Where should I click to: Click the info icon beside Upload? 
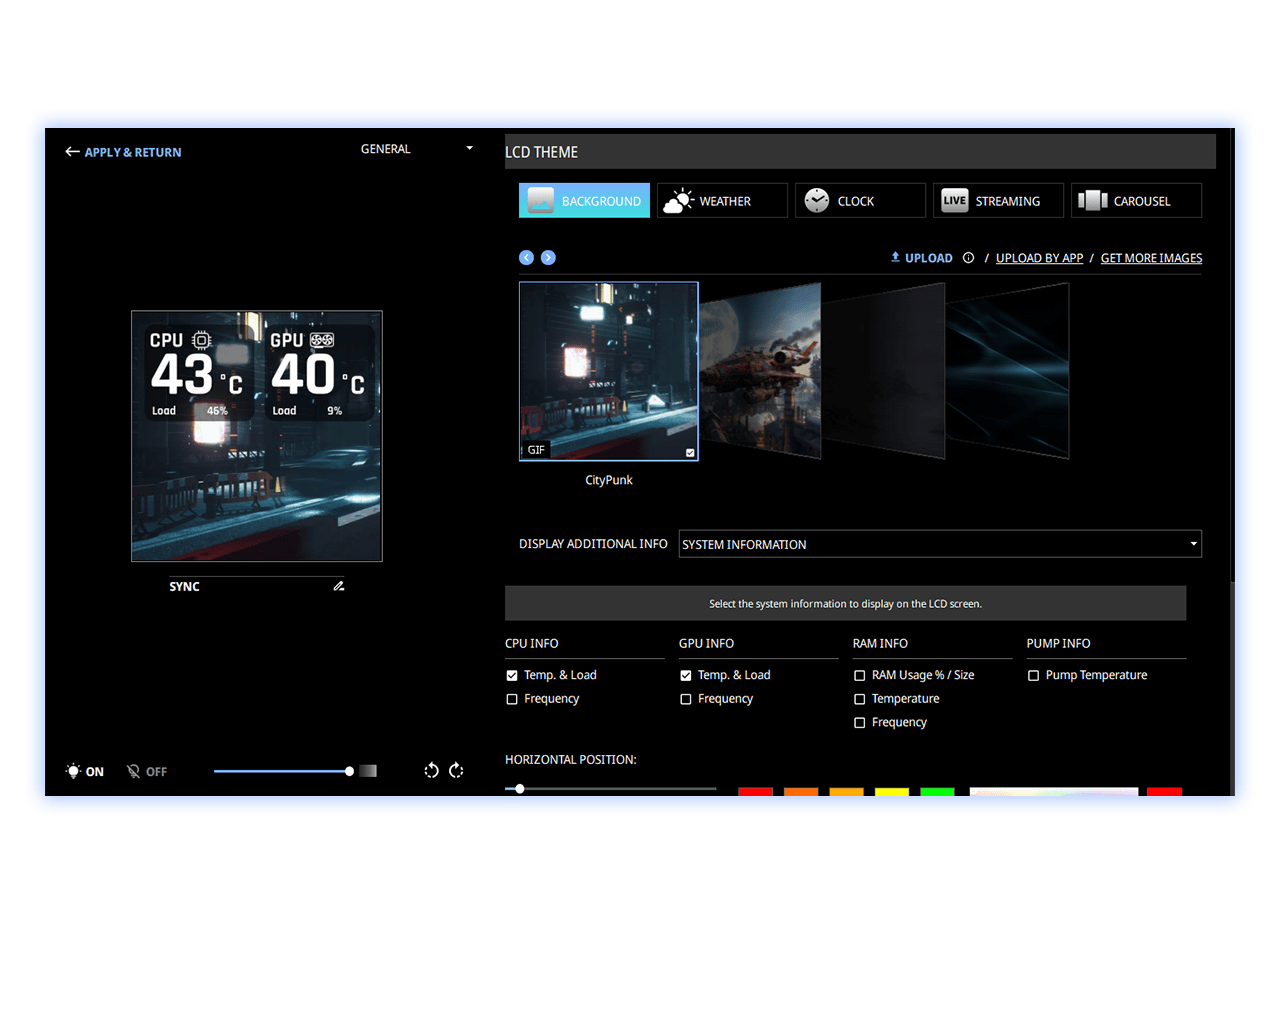coord(968,258)
